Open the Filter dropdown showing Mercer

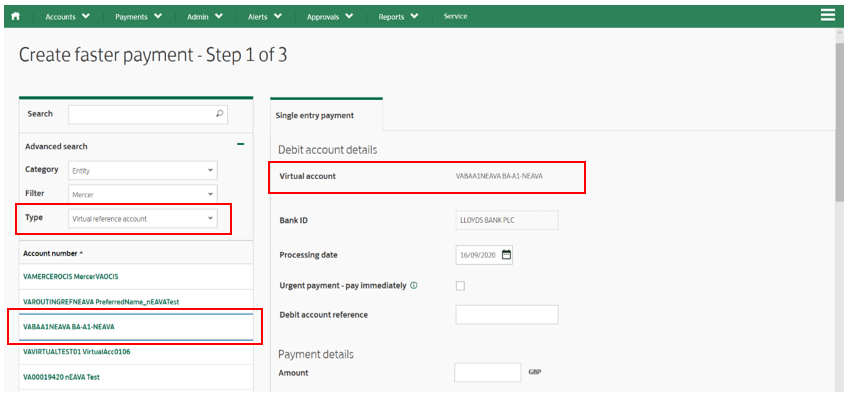click(x=143, y=193)
